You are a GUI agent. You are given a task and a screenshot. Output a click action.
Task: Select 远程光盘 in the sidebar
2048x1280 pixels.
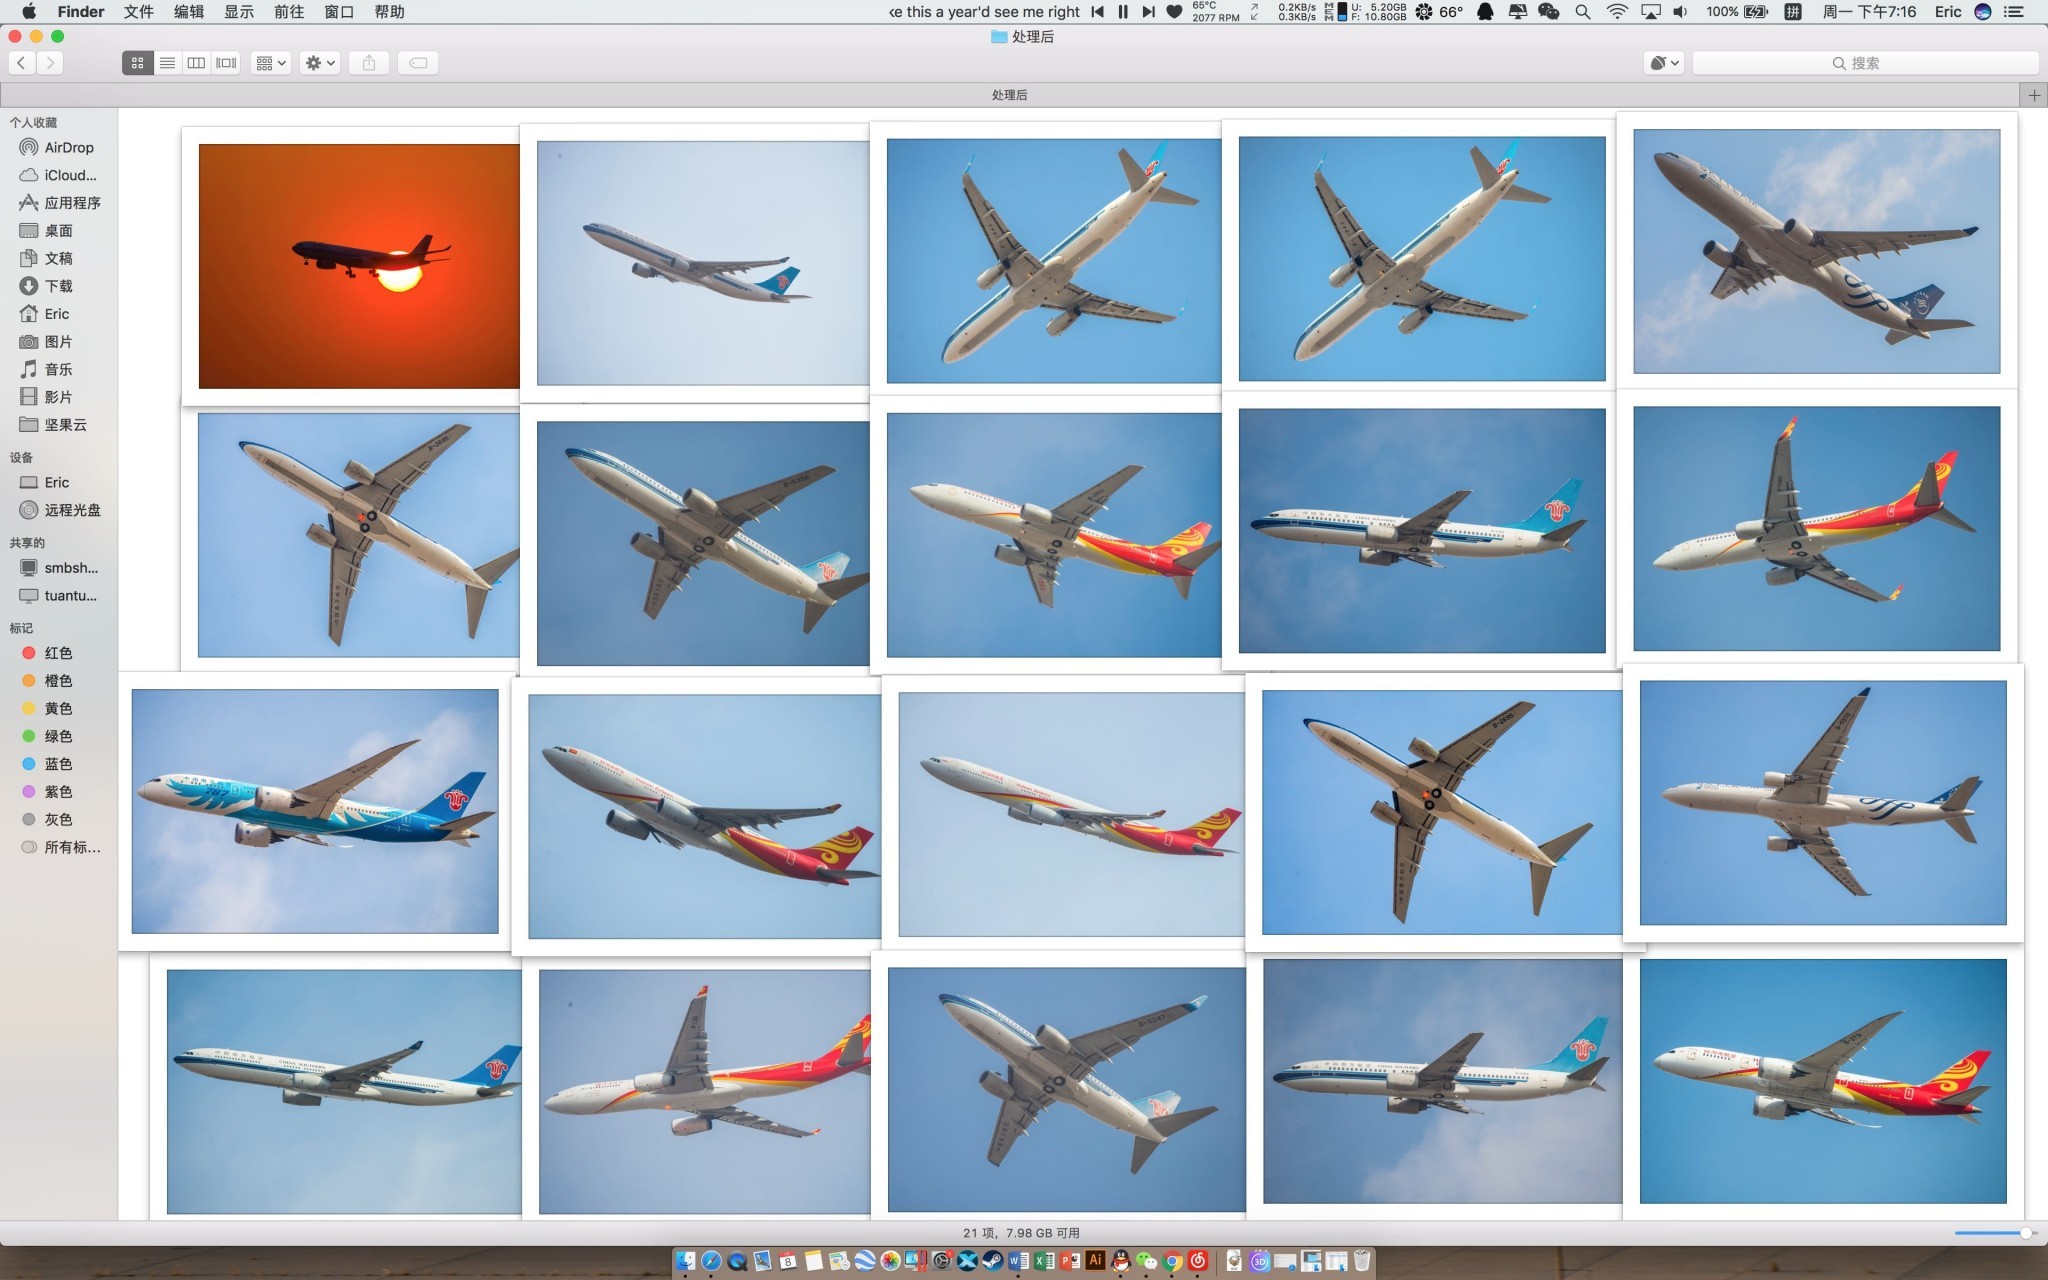tap(59, 510)
